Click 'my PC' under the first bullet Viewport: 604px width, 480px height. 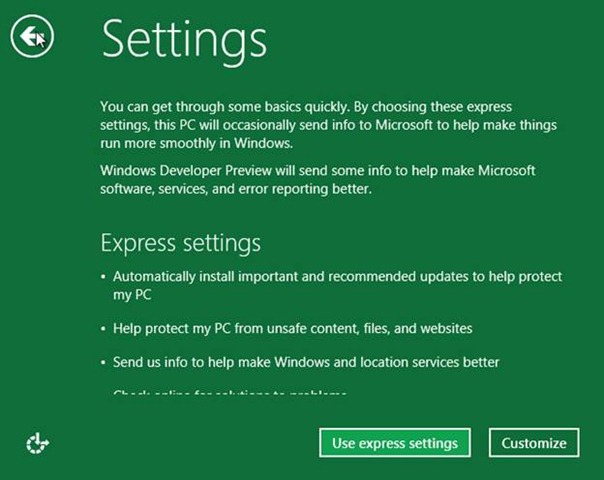(132, 295)
